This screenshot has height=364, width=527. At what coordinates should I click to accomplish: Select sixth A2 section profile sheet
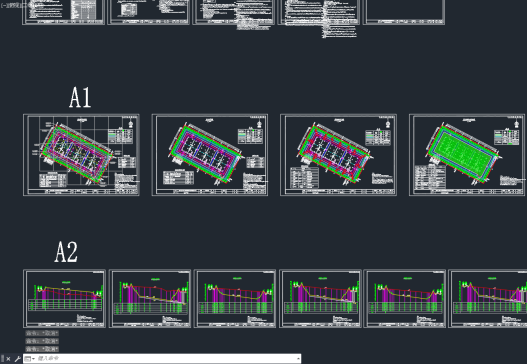[x=488, y=298]
